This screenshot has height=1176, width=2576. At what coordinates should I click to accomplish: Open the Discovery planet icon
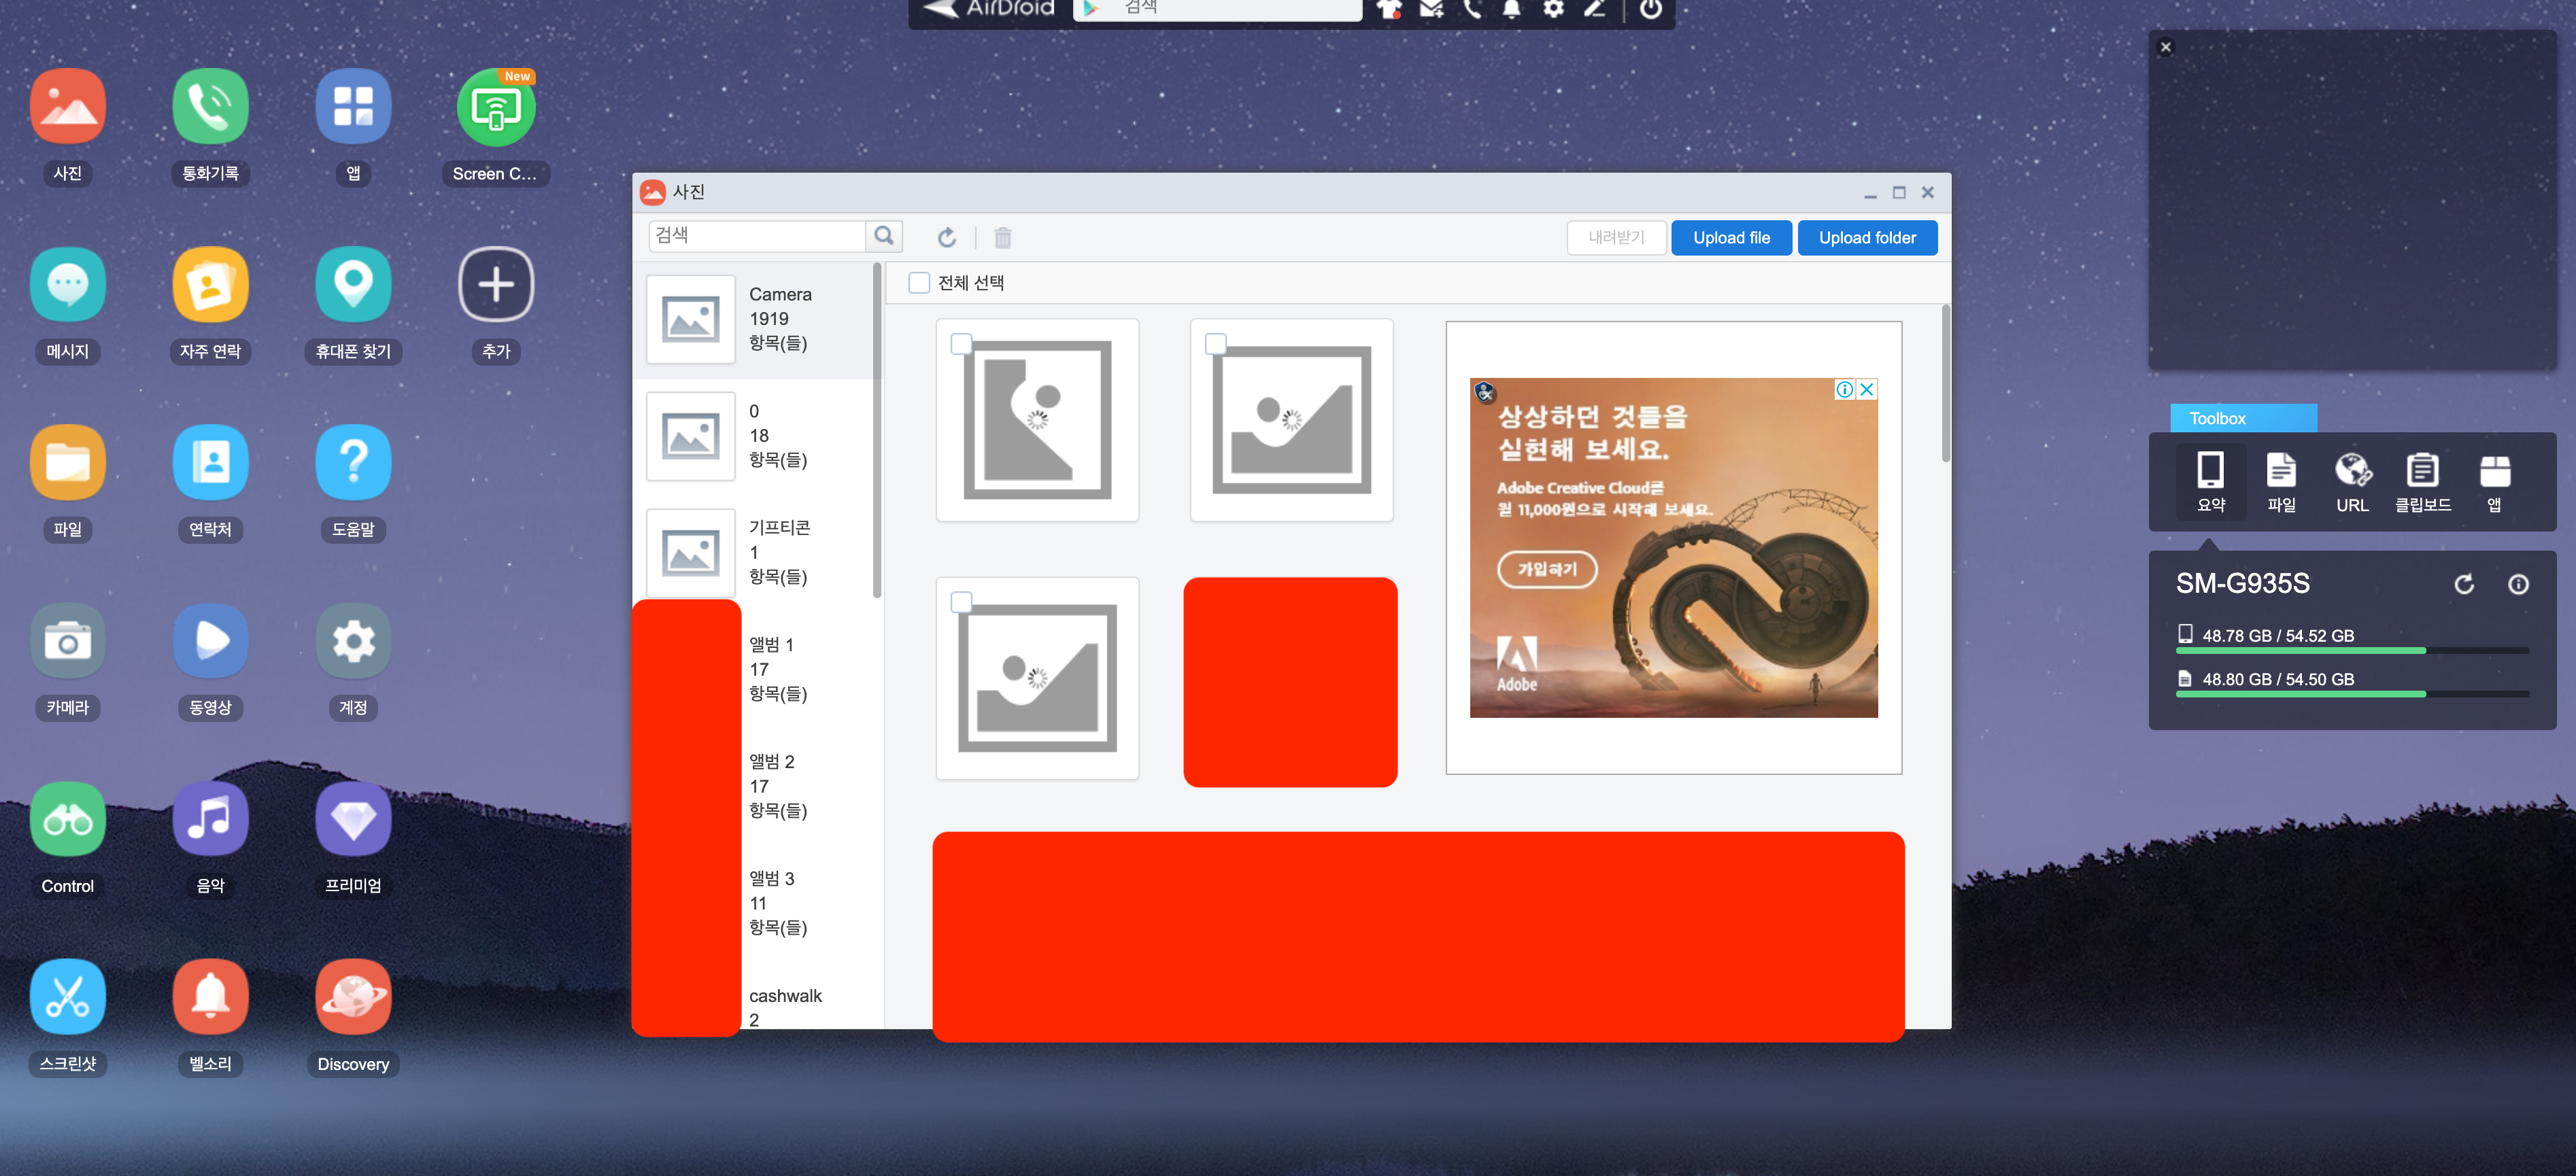(353, 997)
